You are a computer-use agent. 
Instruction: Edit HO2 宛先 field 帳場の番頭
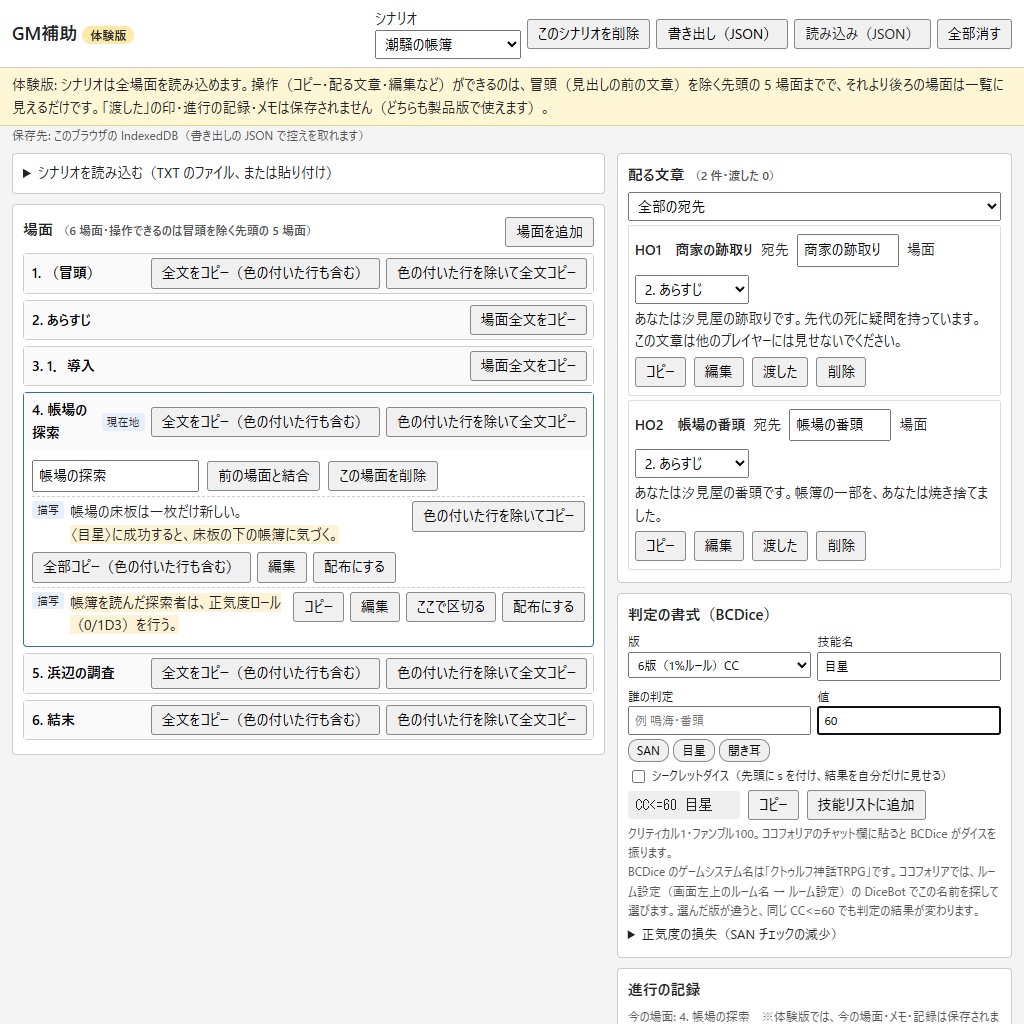point(840,425)
